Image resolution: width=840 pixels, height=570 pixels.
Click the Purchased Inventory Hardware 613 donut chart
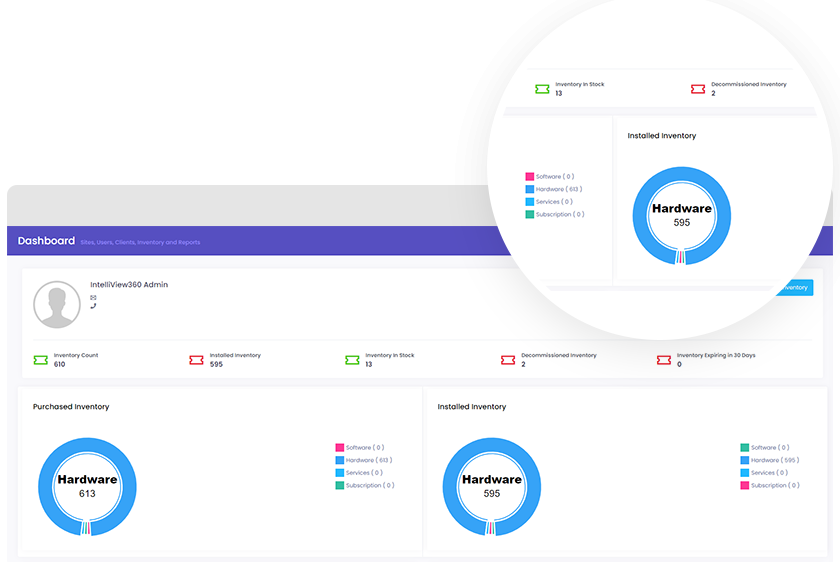[x=87, y=486]
